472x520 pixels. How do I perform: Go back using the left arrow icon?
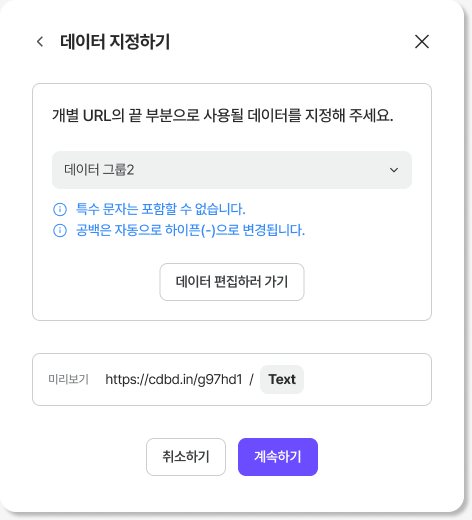tap(40, 42)
